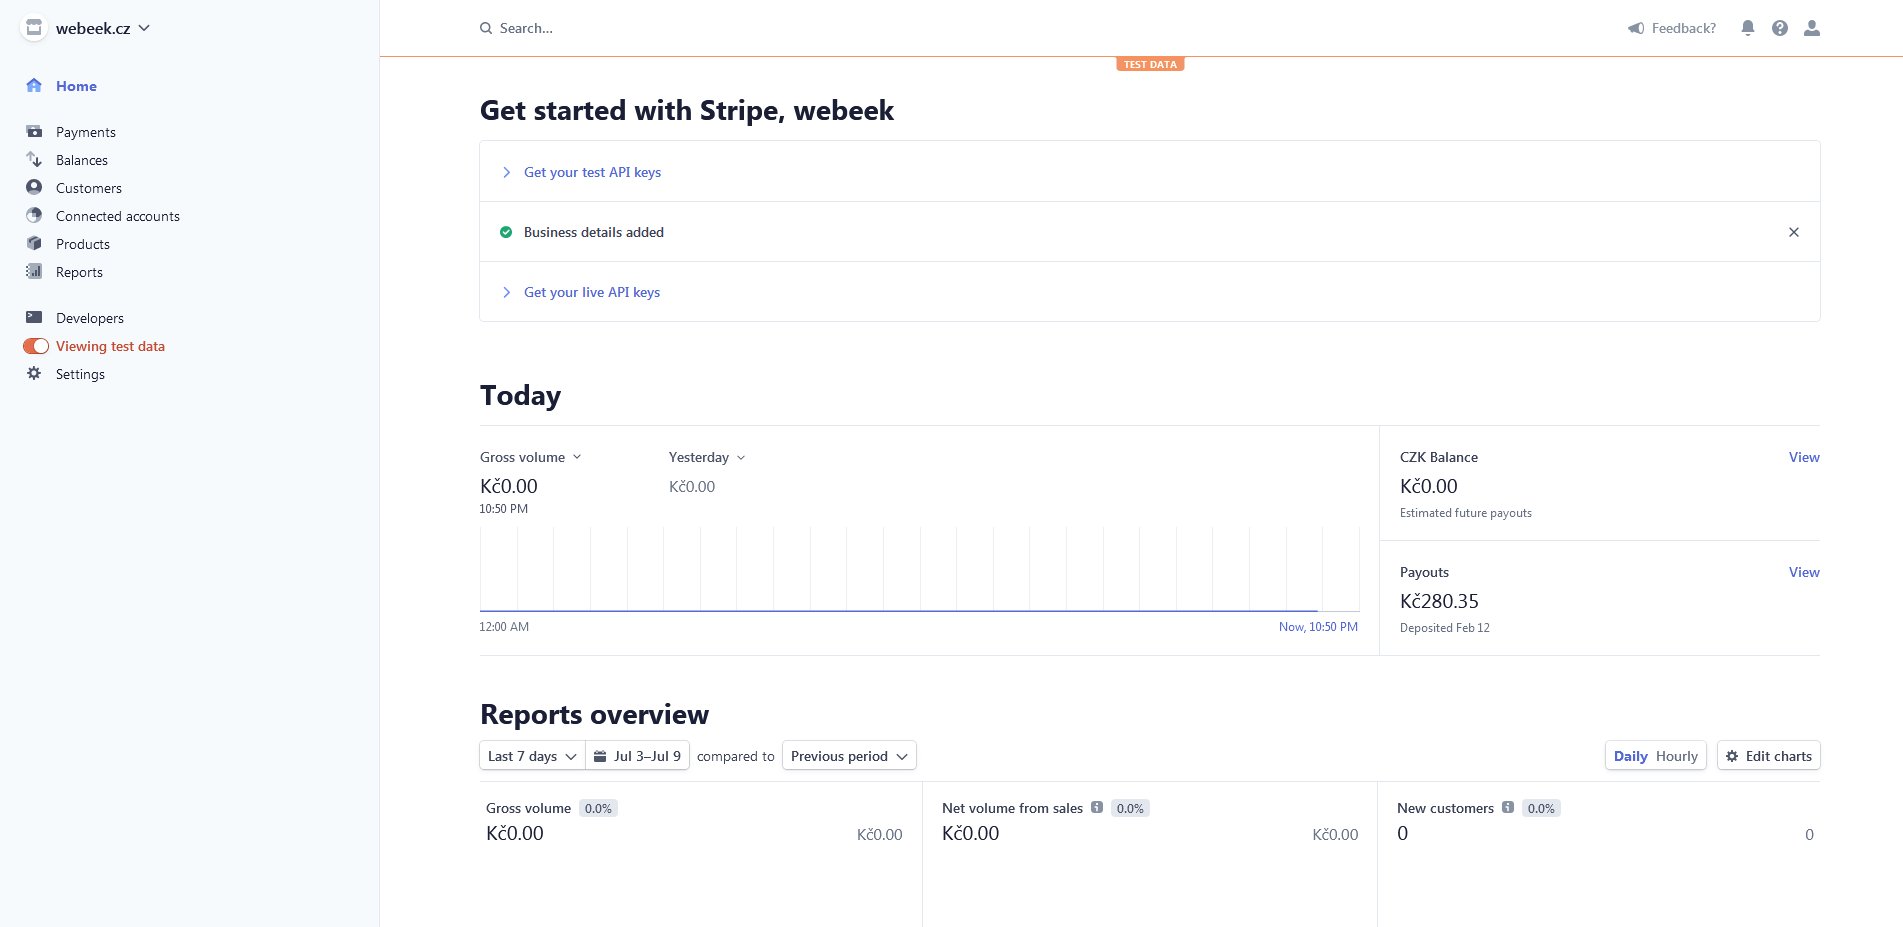Click the Customers person icon
Image resolution: width=1903 pixels, height=927 pixels.
click(x=34, y=187)
